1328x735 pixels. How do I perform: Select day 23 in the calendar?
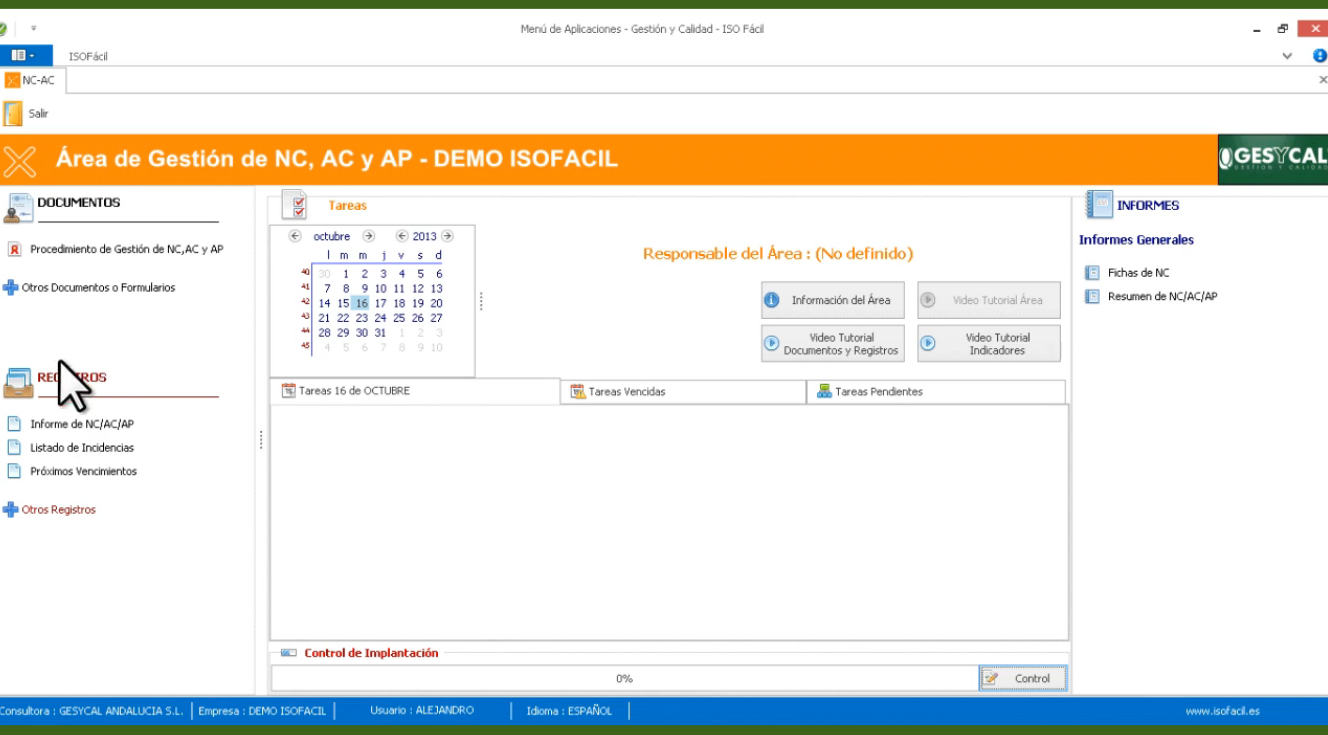[x=362, y=318]
